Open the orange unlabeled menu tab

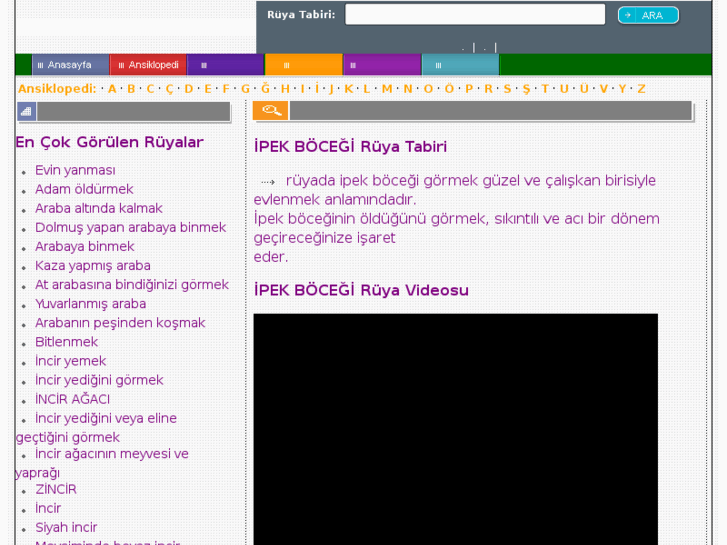304,65
